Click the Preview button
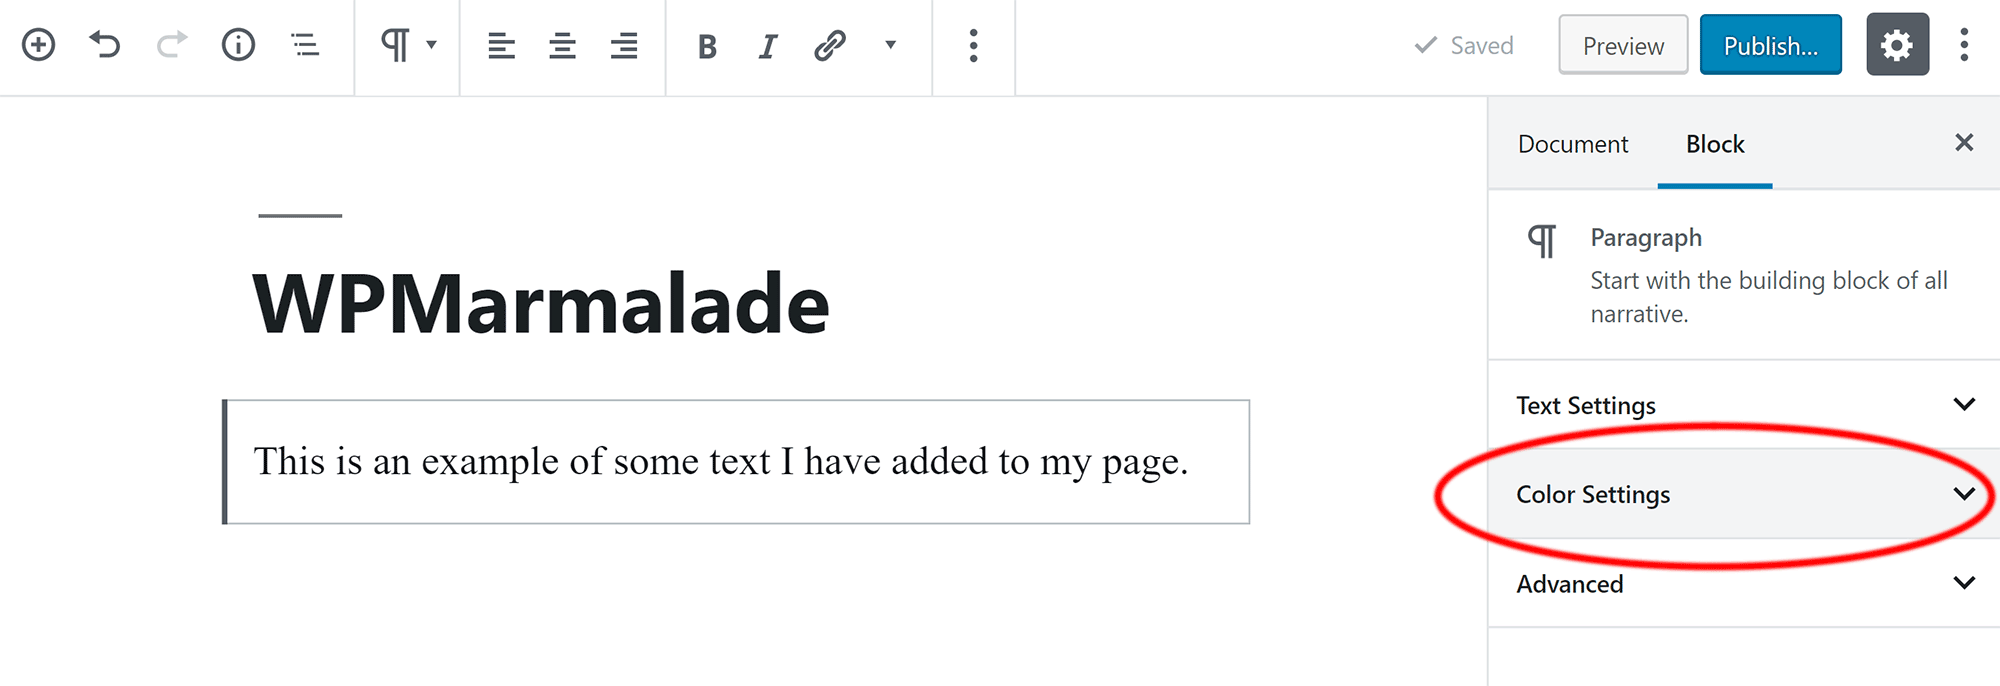The width and height of the screenshot is (2000, 686). (1622, 45)
